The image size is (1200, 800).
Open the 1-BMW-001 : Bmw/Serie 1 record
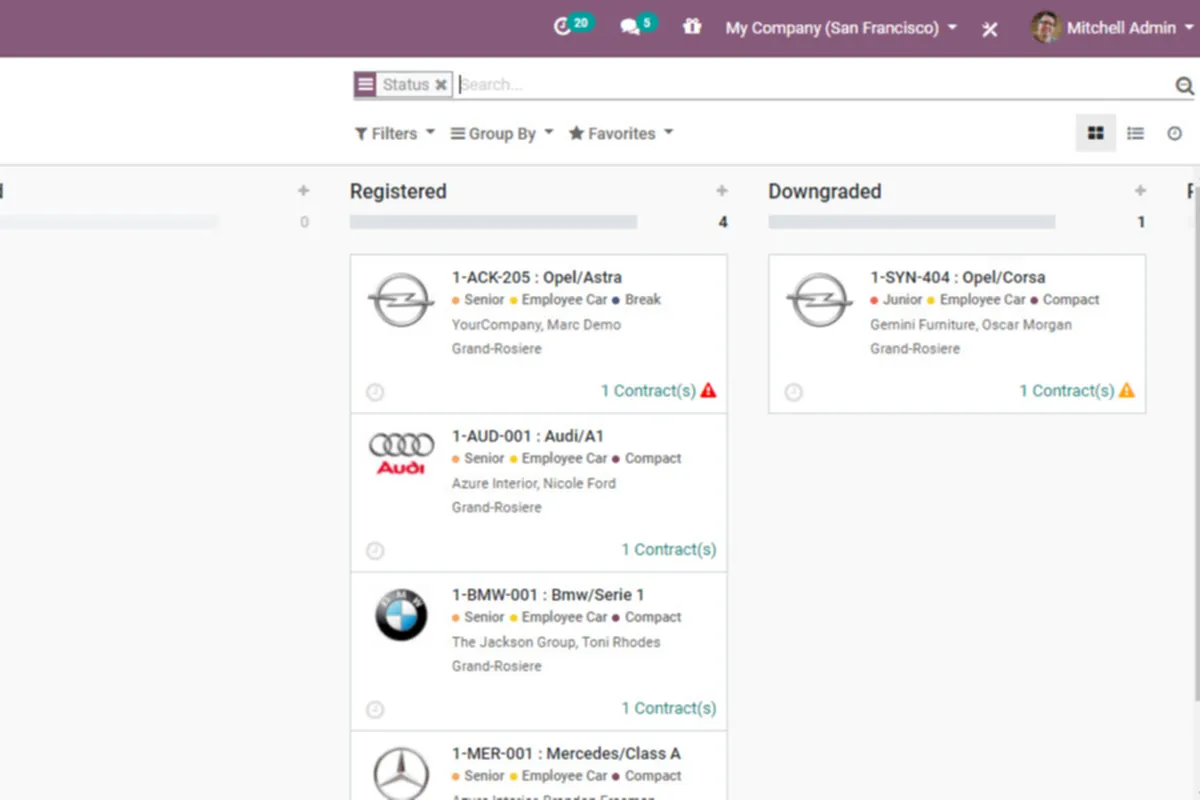(548, 594)
